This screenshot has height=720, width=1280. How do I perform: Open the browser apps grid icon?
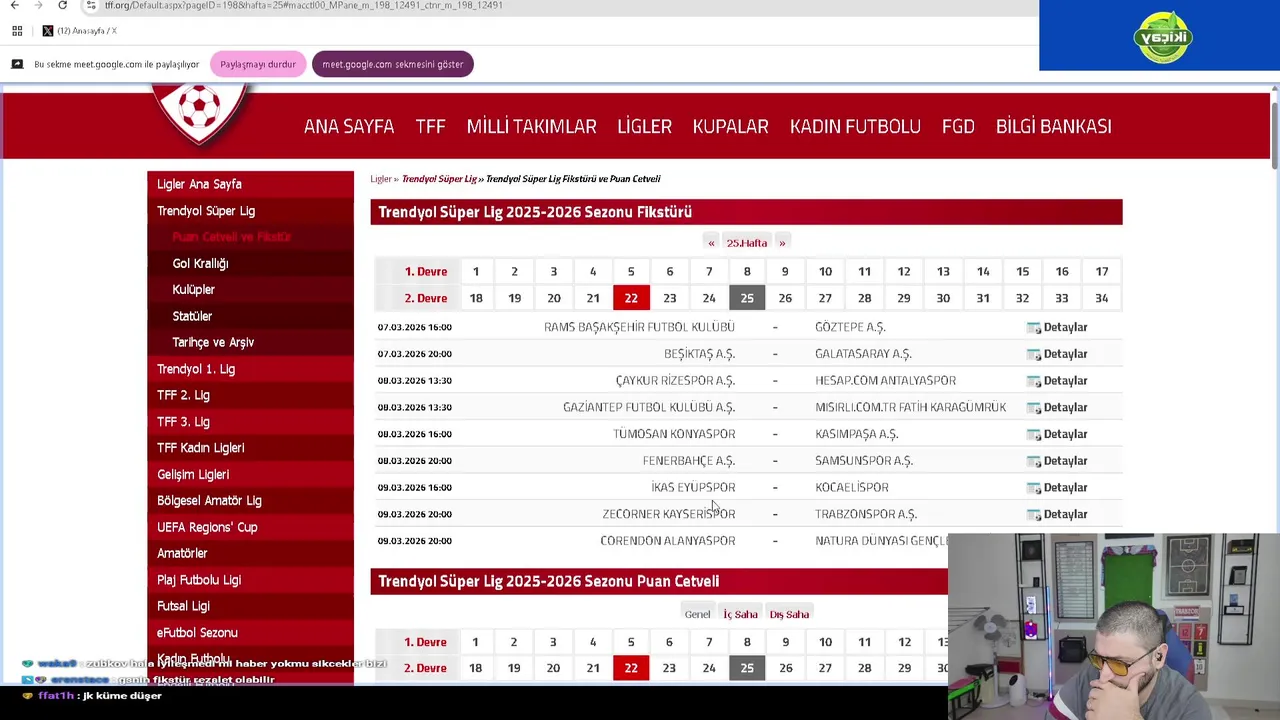(x=17, y=31)
